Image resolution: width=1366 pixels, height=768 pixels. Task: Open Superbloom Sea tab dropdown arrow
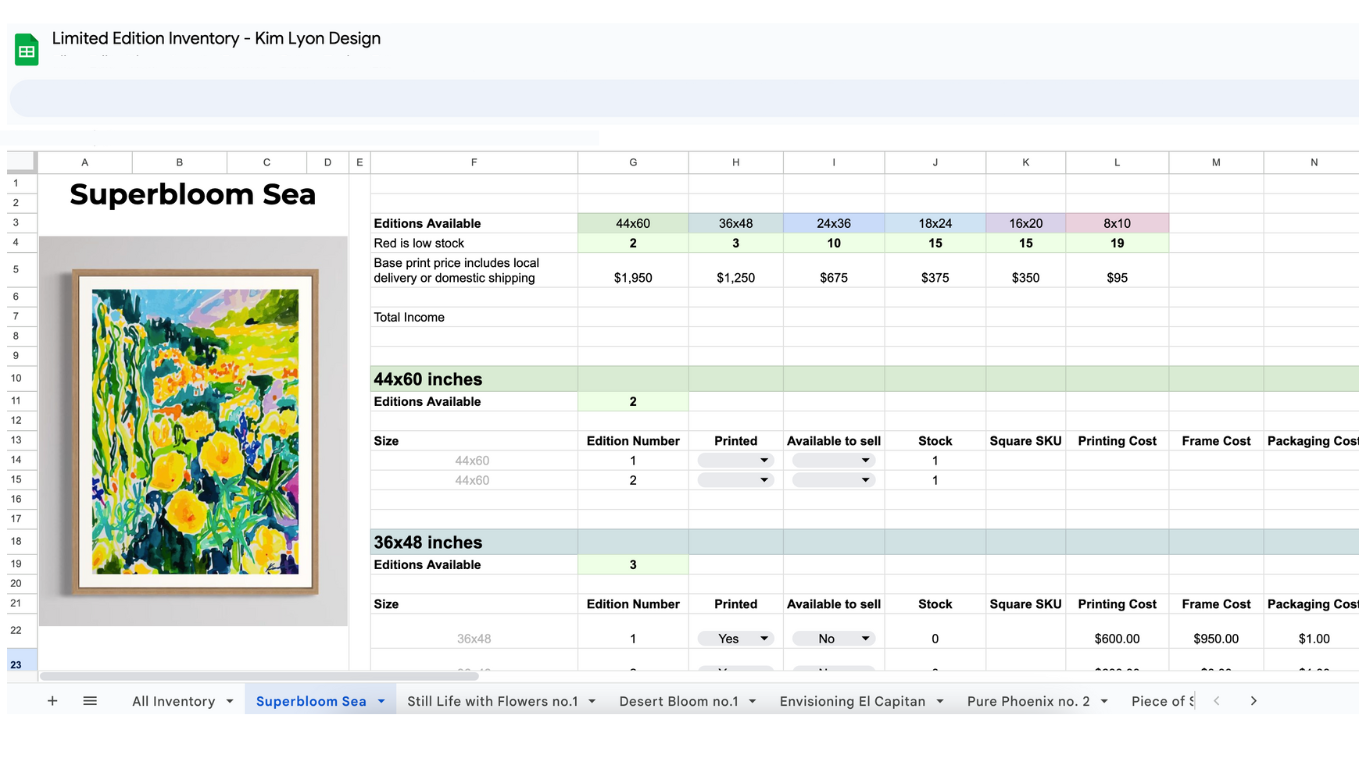[381, 701]
